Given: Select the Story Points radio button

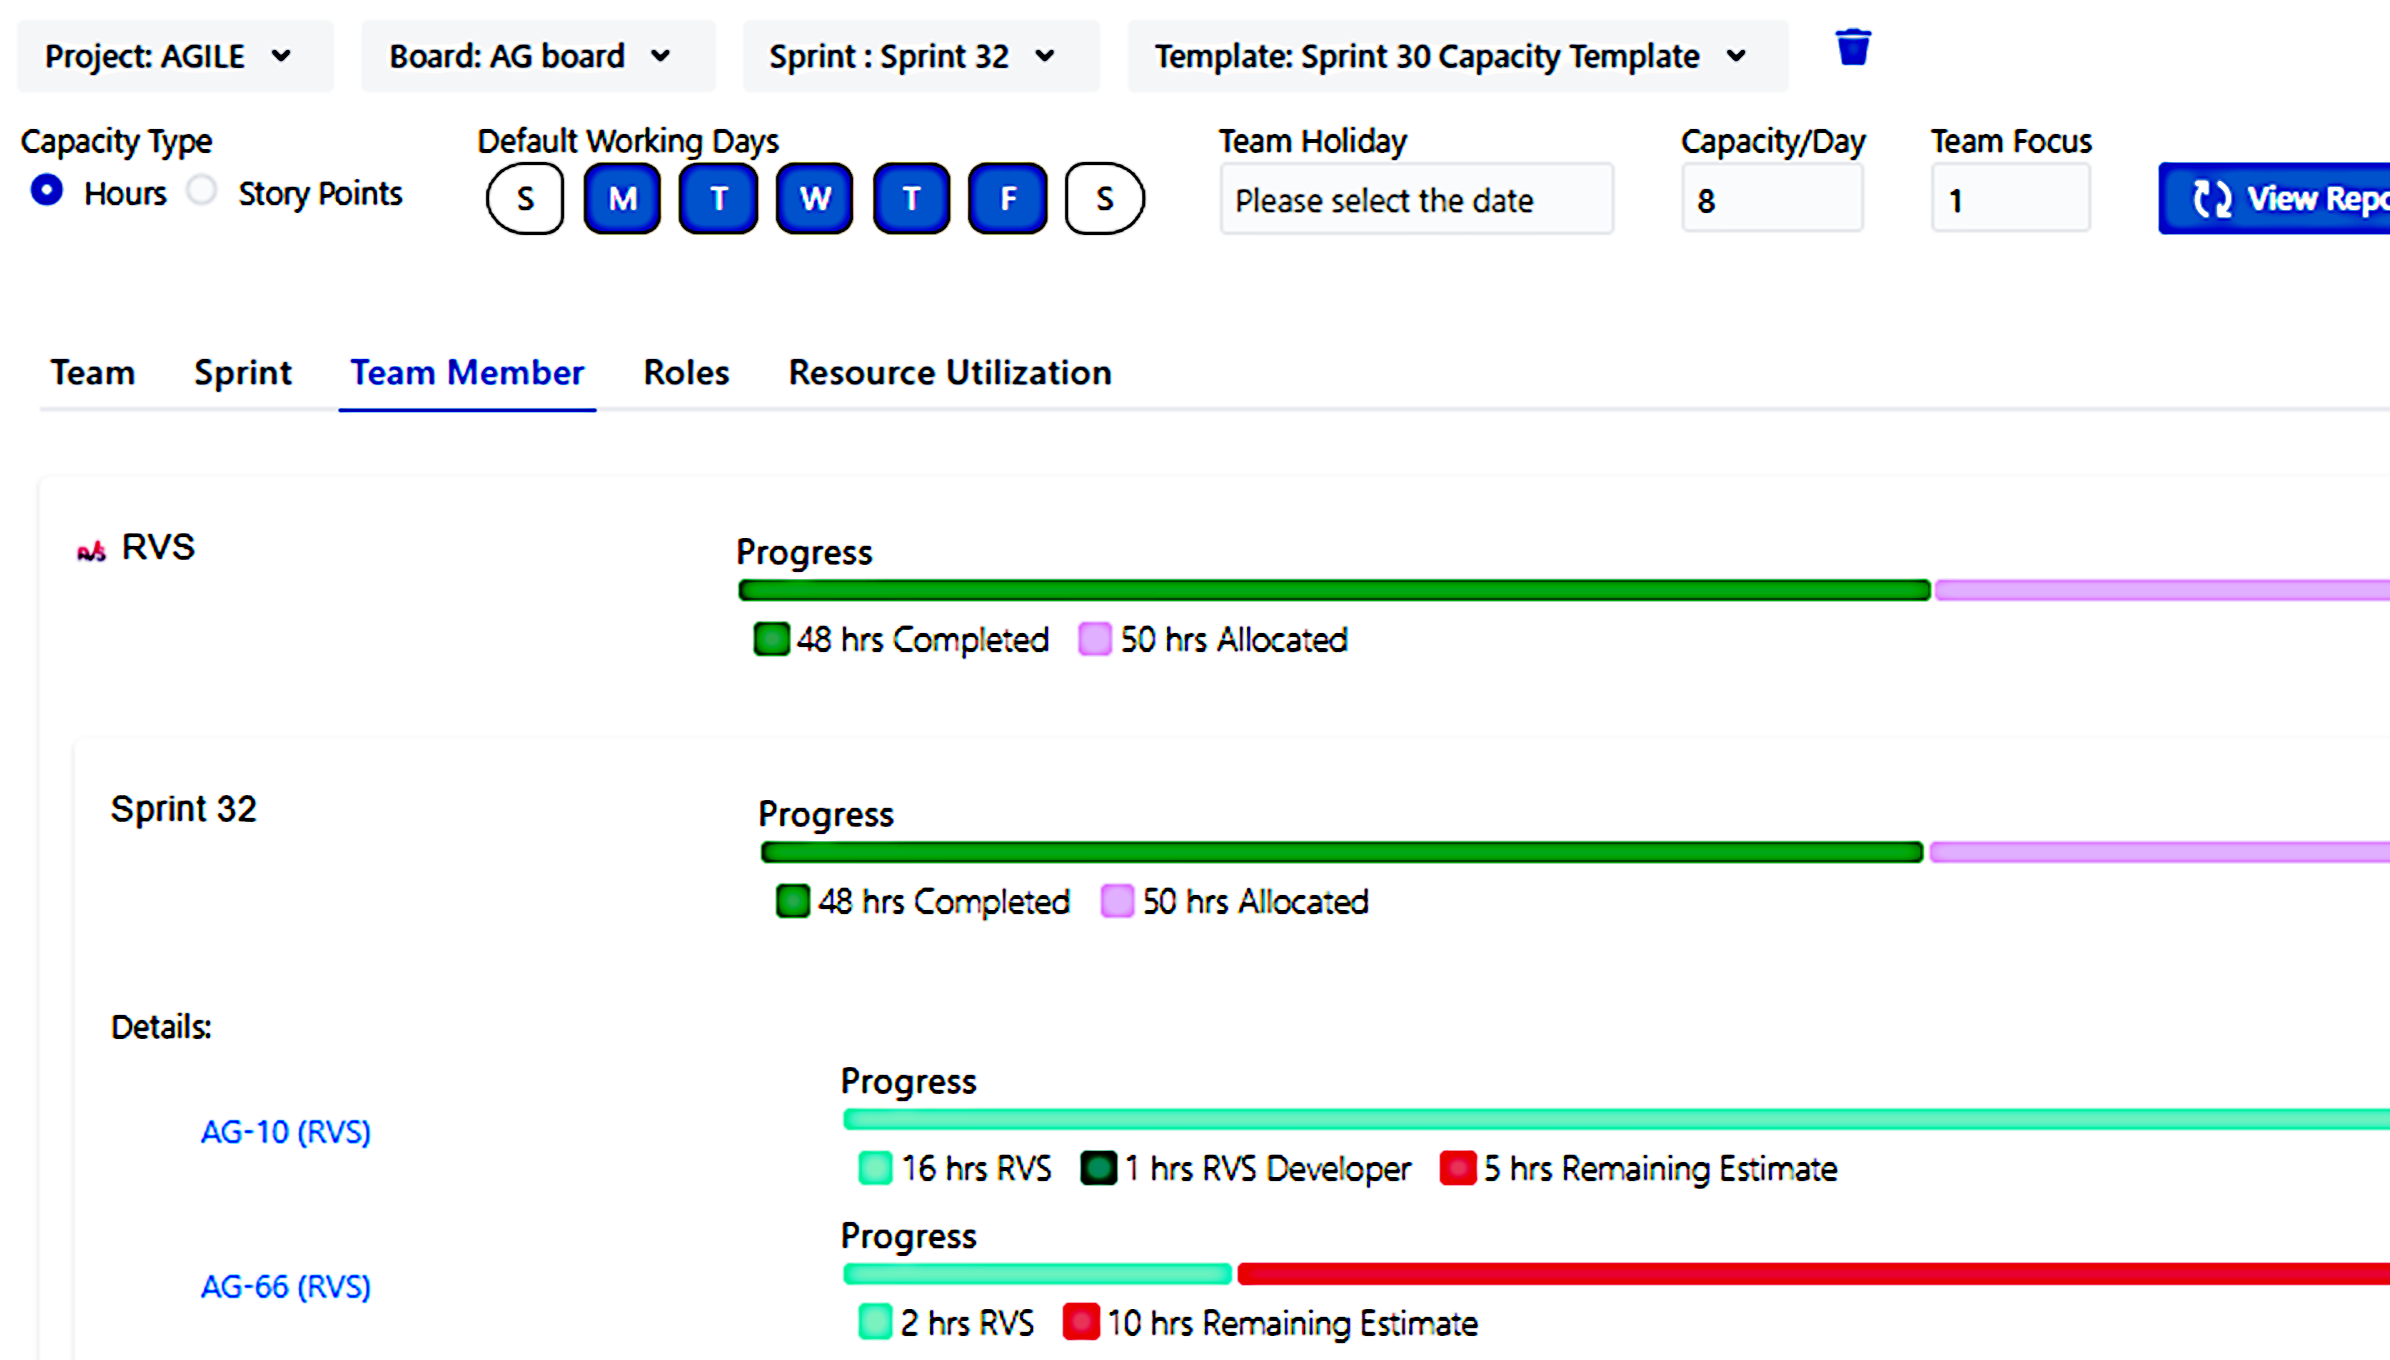Looking at the screenshot, I should click(202, 190).
